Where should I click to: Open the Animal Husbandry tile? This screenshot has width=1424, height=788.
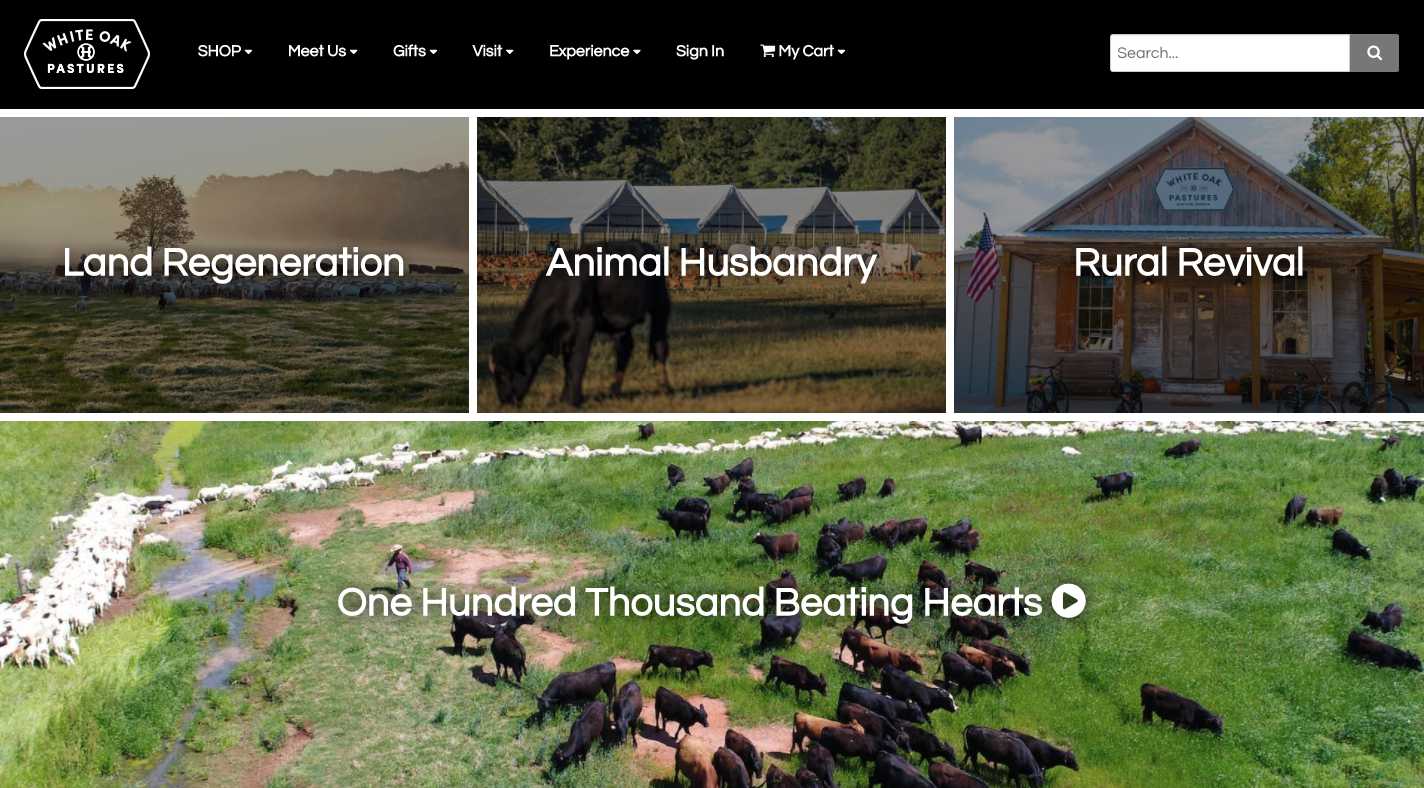point(711,265)
